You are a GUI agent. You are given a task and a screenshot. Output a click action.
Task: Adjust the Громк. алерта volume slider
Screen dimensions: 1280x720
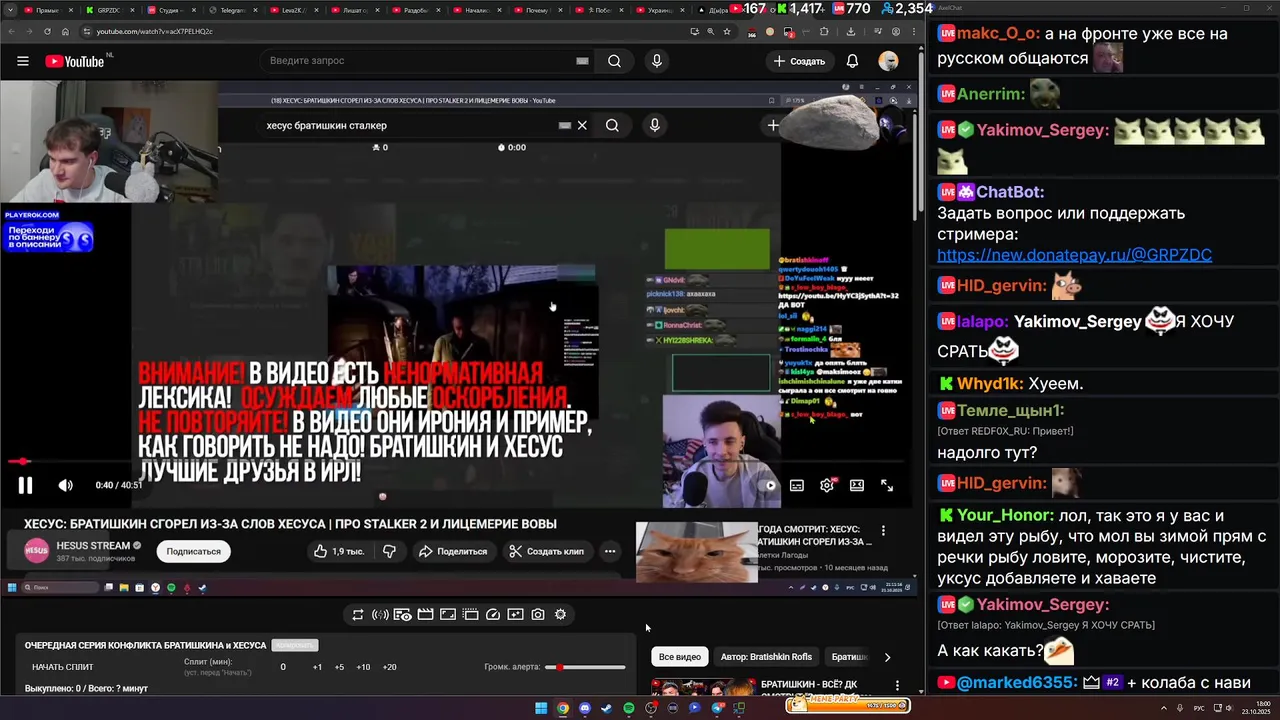tap(586, 667)
